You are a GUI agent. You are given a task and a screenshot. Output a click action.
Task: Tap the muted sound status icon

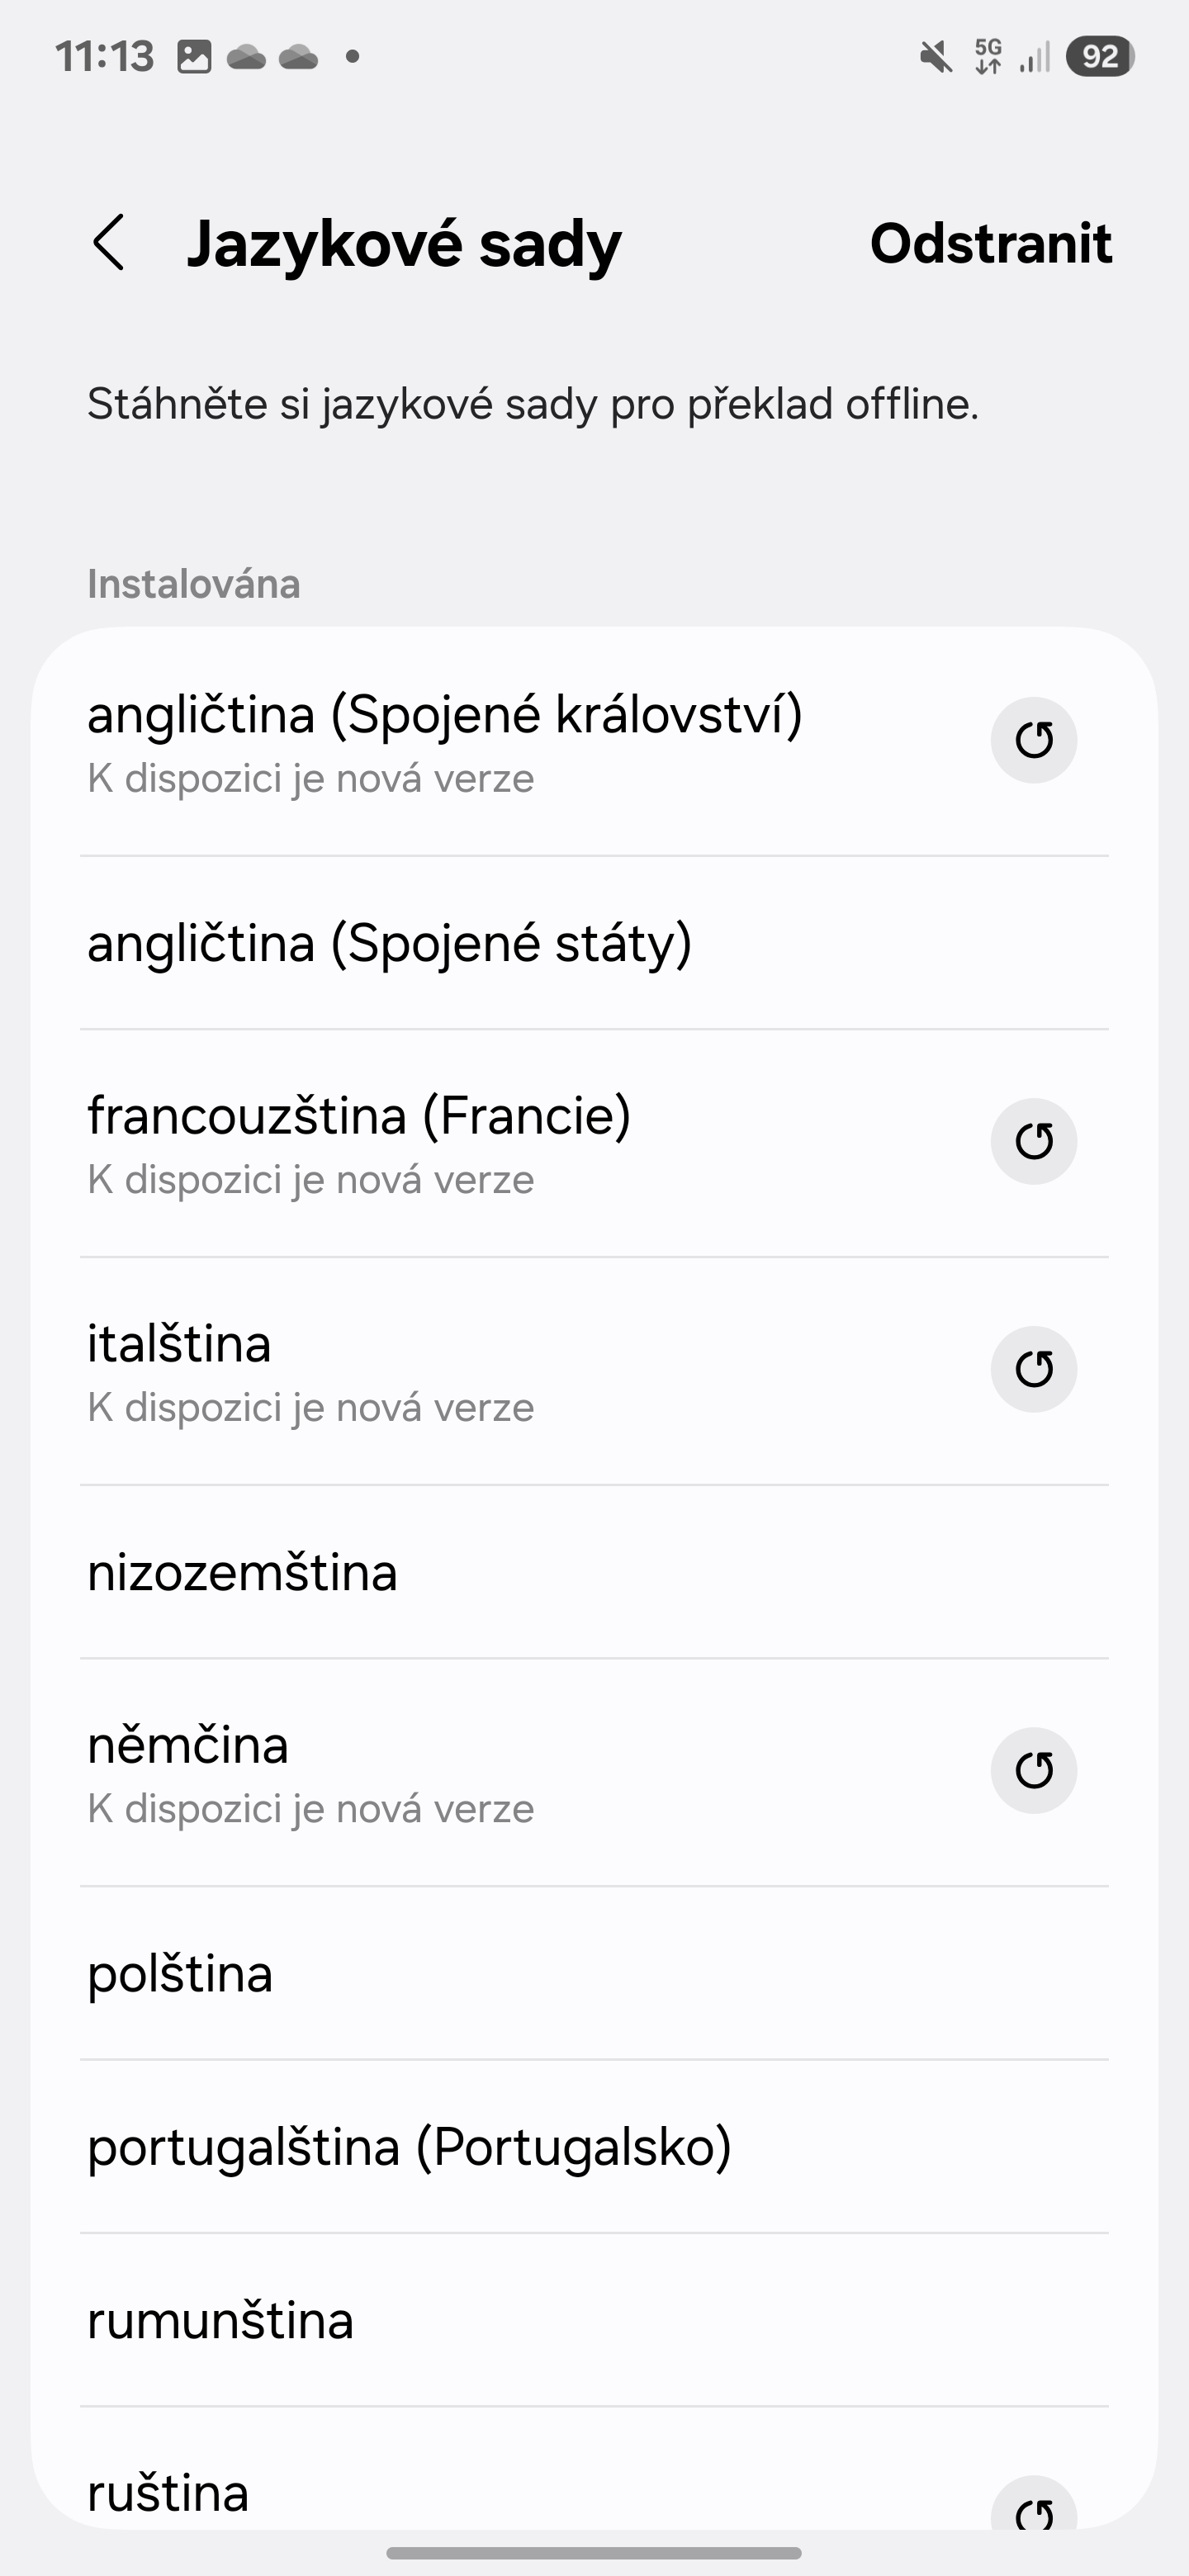[x=936, y=57]
